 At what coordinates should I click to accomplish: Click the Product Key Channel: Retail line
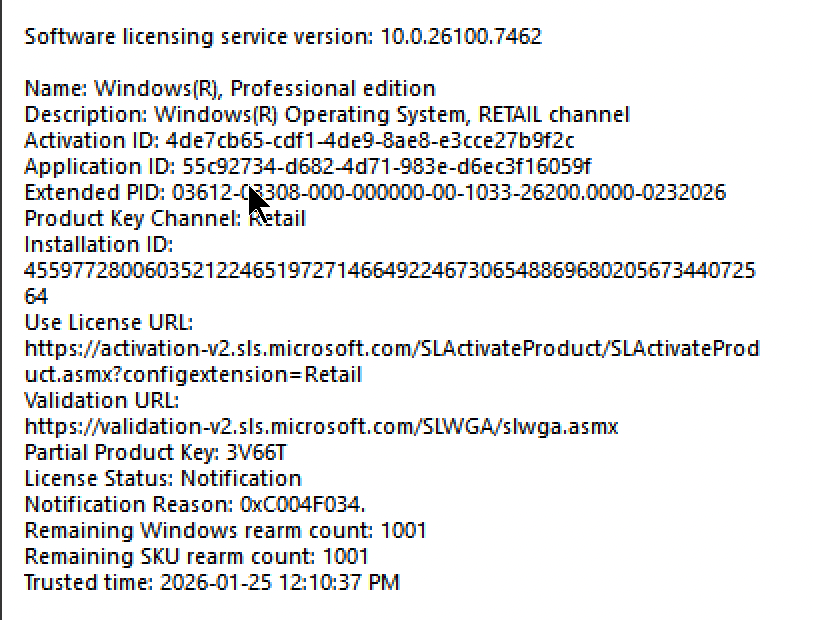pos(165,219)
